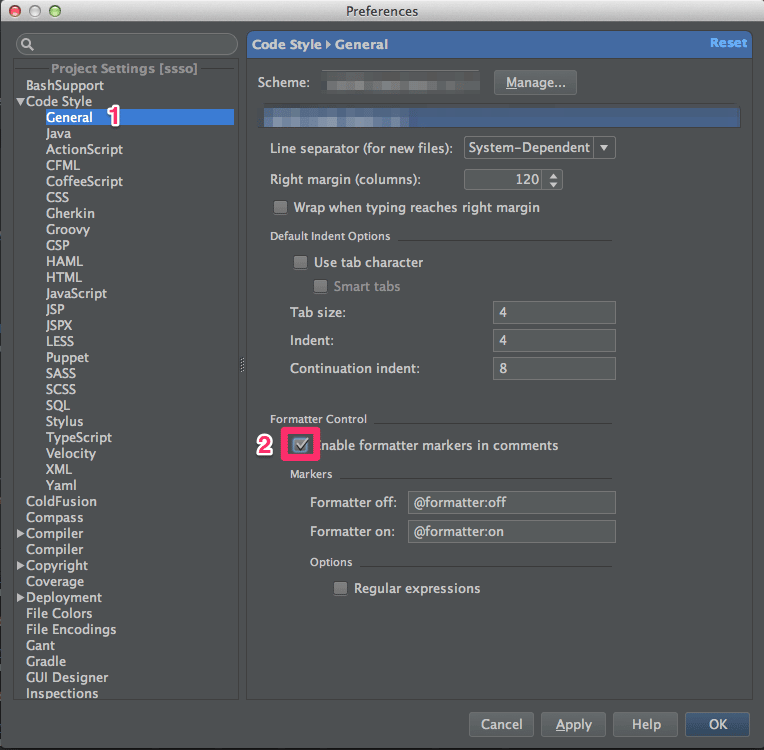Select HAML code style

click(64, 261)
